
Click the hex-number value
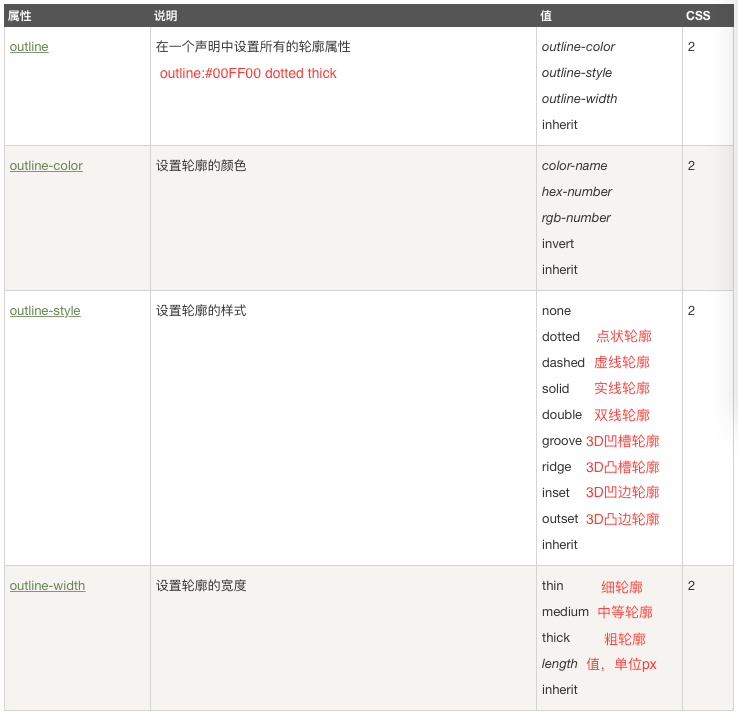[x=577, y=192]
